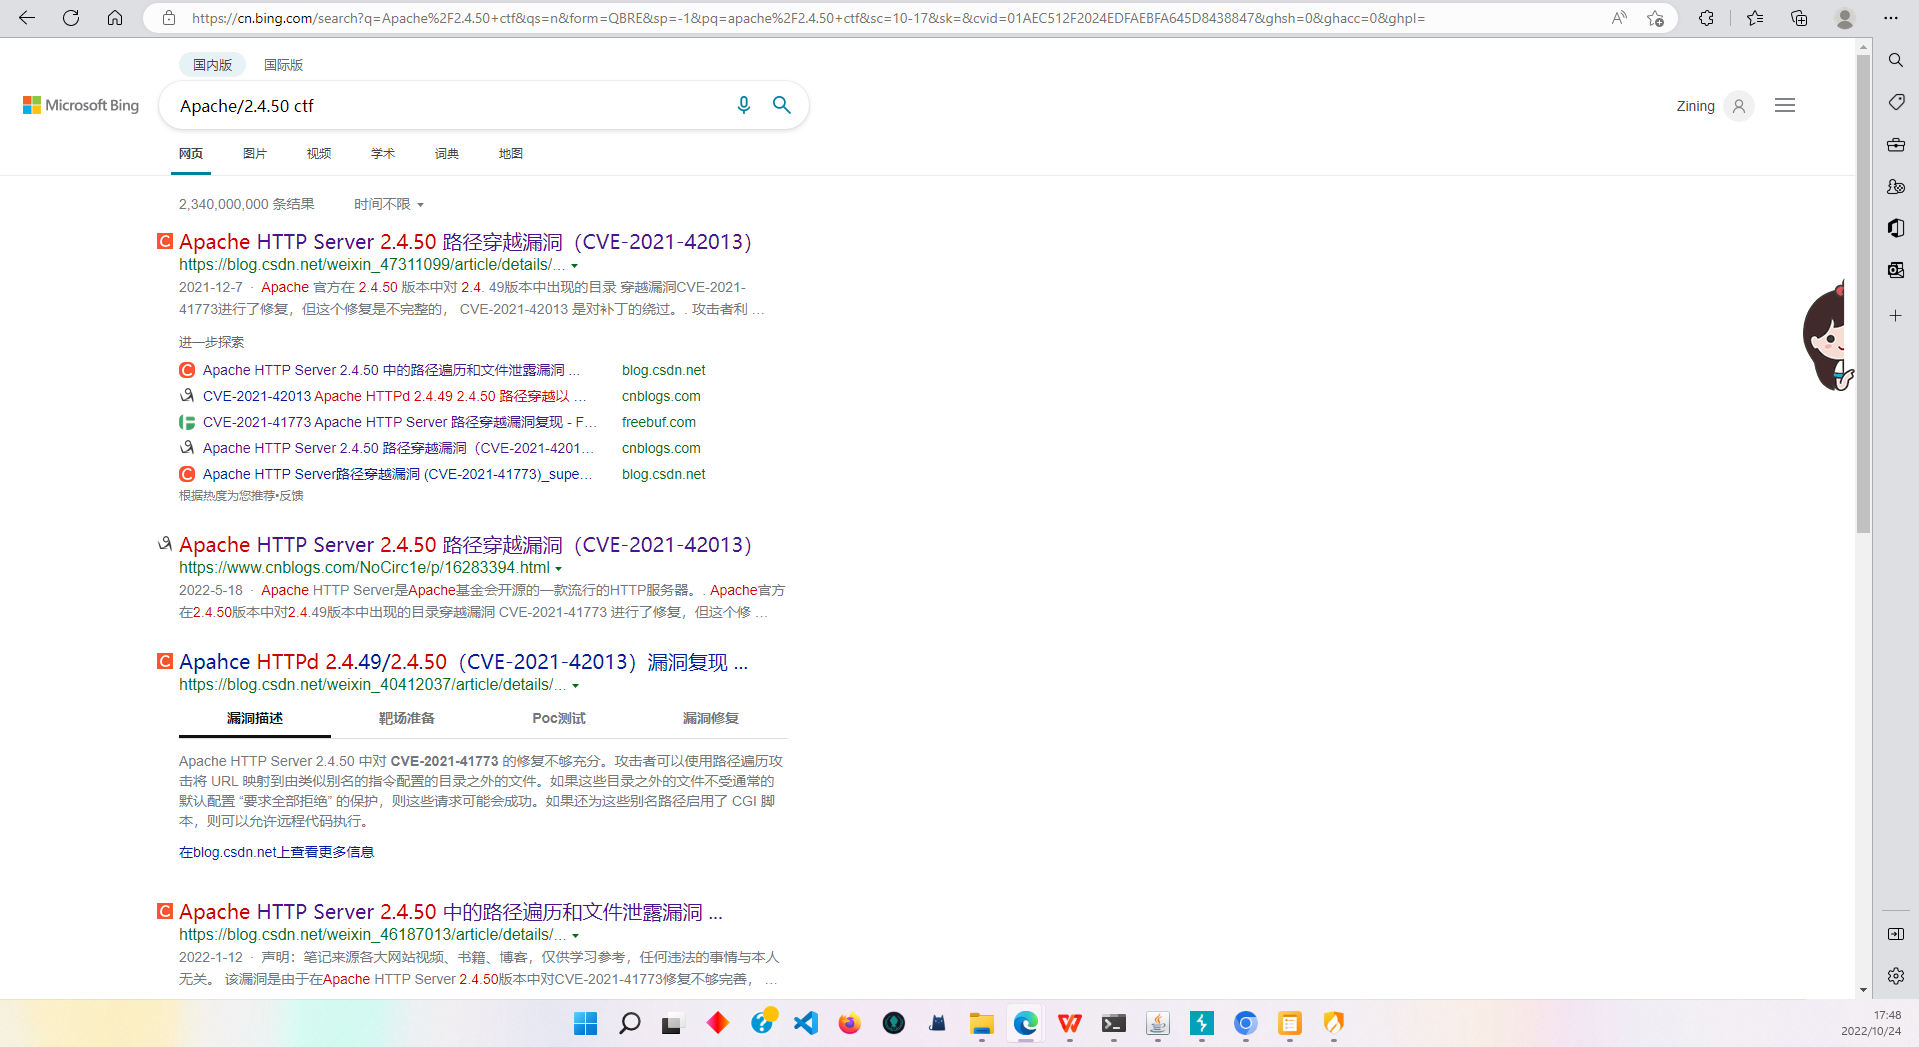The image size is (1919, 1047).
Task: Expand the 时间不限 time filter dropdown
Action: (389, 204)
